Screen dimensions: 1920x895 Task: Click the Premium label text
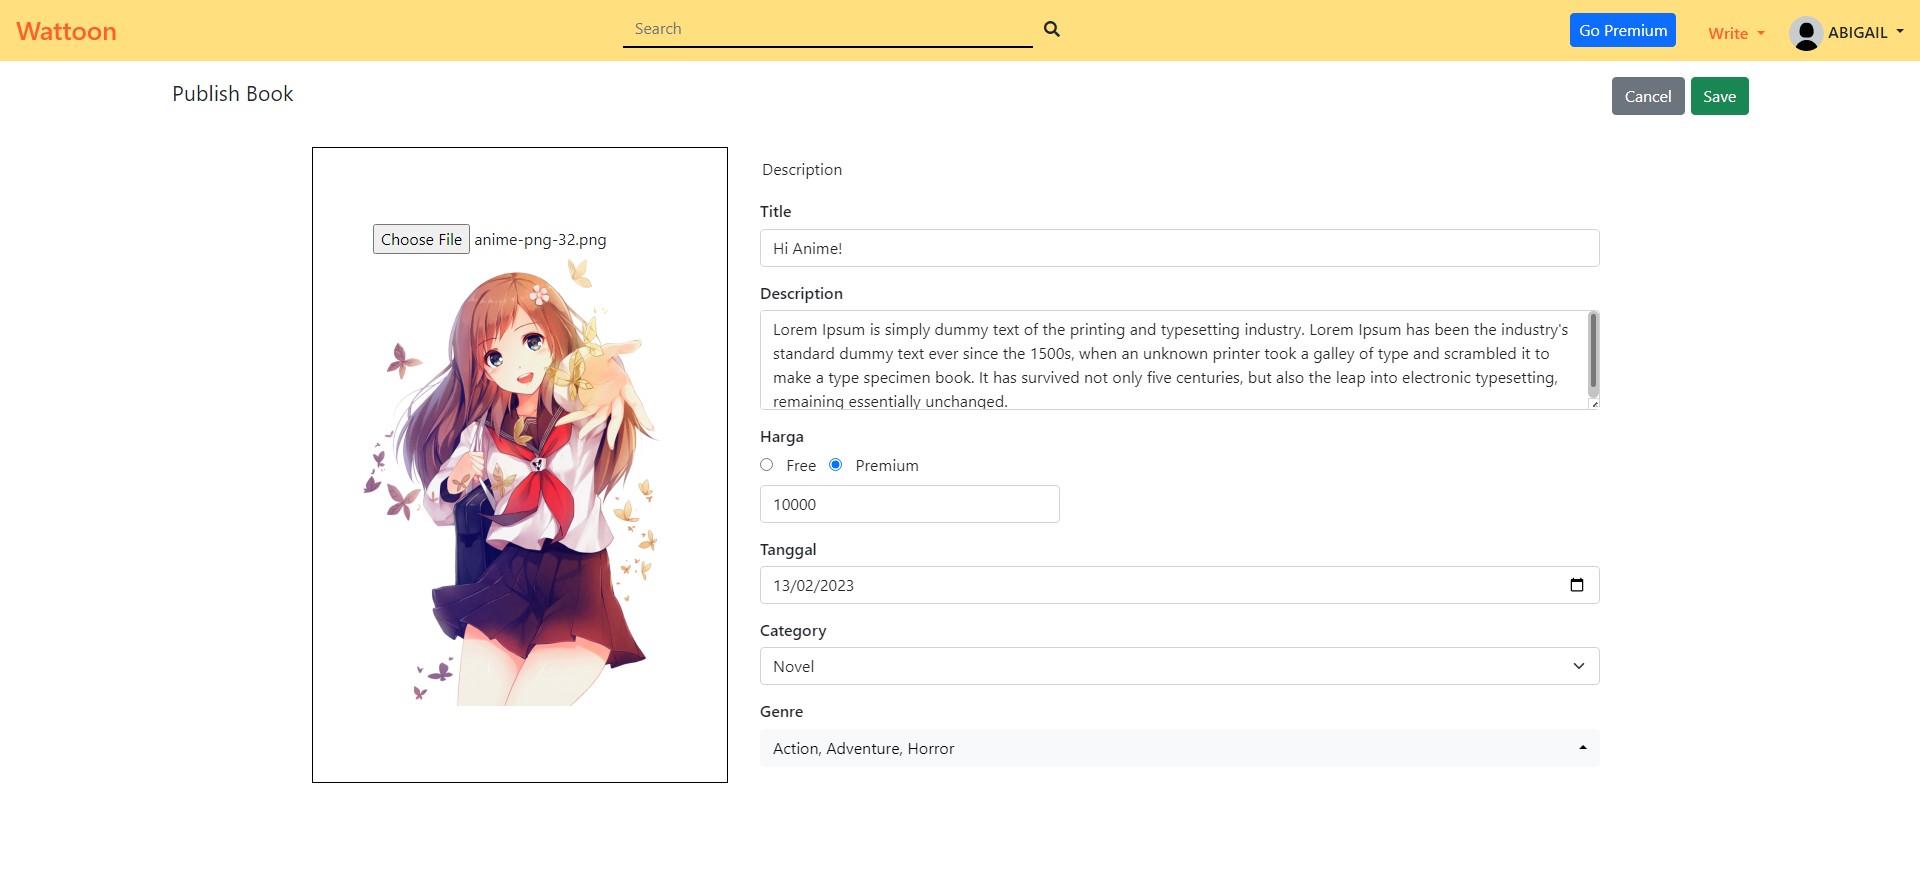click(x=887, y=466)
